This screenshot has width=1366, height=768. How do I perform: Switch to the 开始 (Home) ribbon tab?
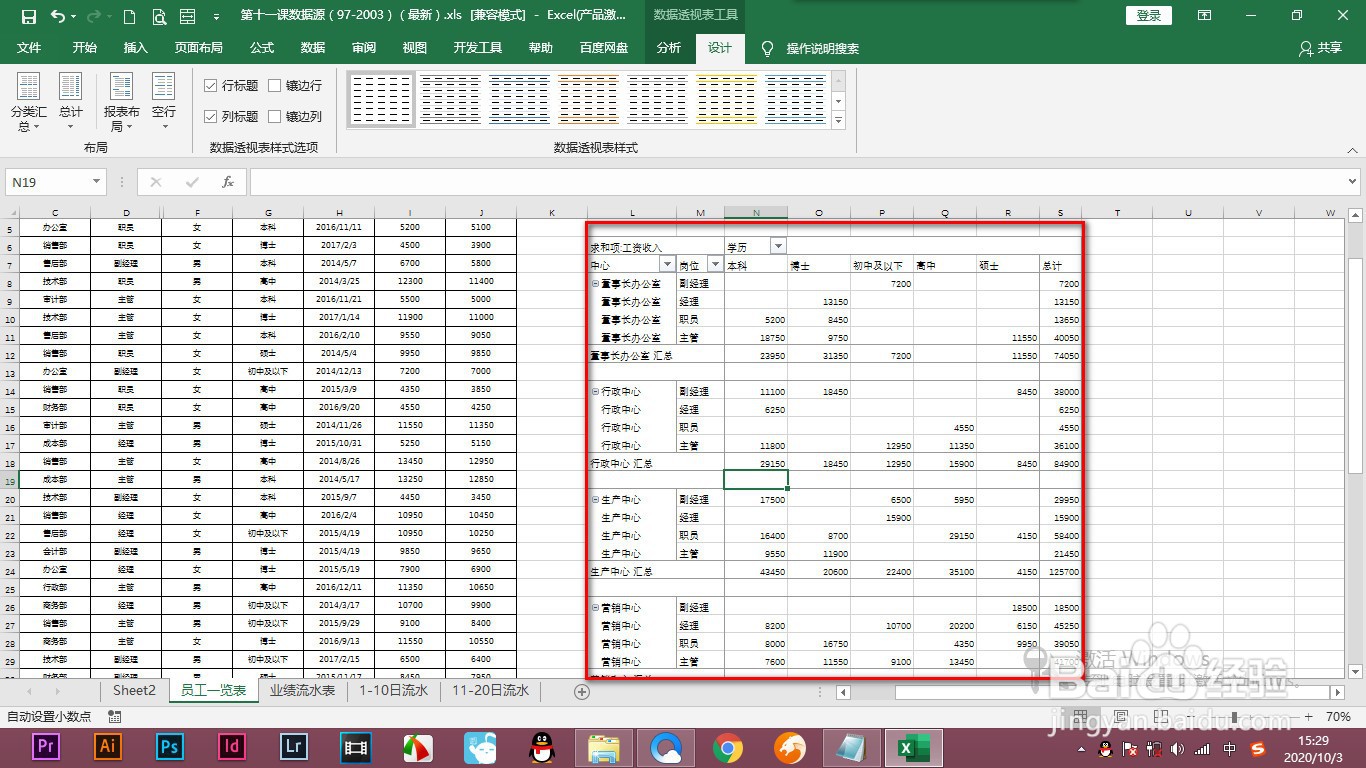[85, 48]
